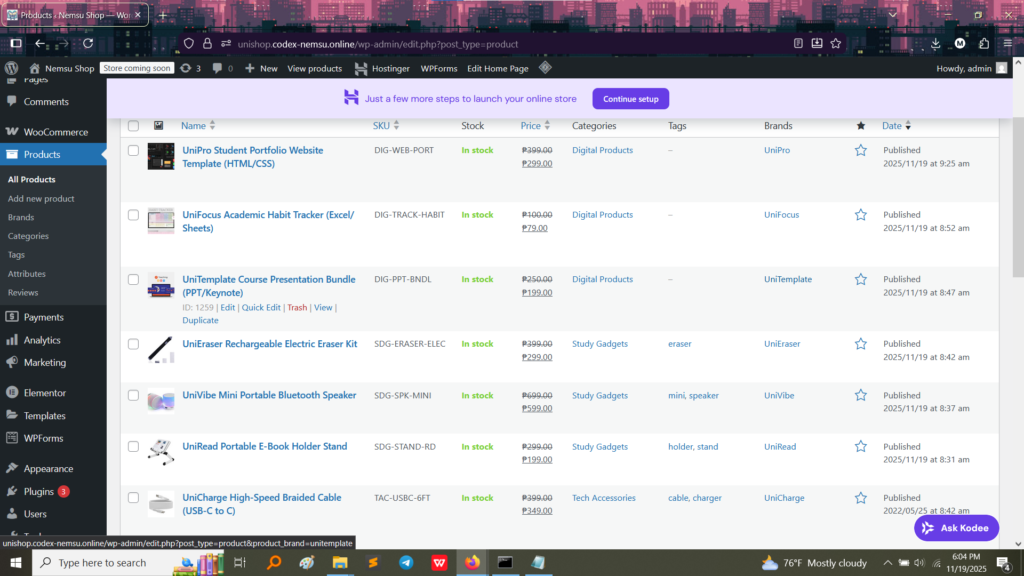This screenshot has width=1024, height=576.
Task: Bookmark this page with the star icon
Action: 836,43
